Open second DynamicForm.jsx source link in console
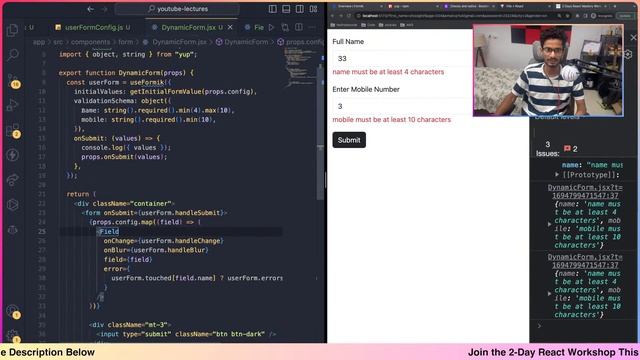Viewport: 640px width, 360px height. 585,261
